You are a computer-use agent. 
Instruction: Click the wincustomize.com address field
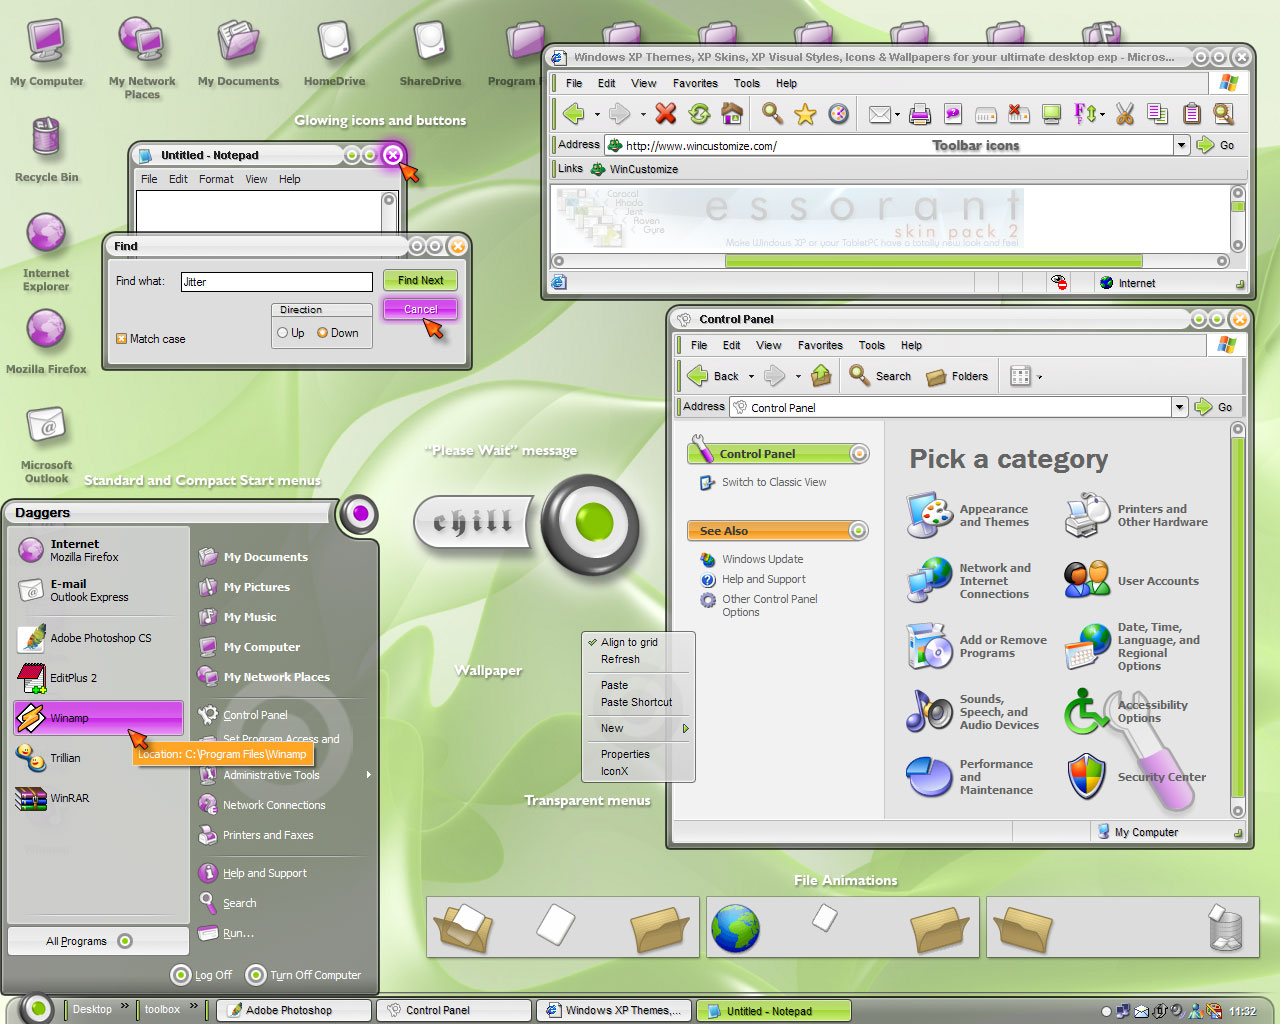pyautogui.click(x=889, y=146)
